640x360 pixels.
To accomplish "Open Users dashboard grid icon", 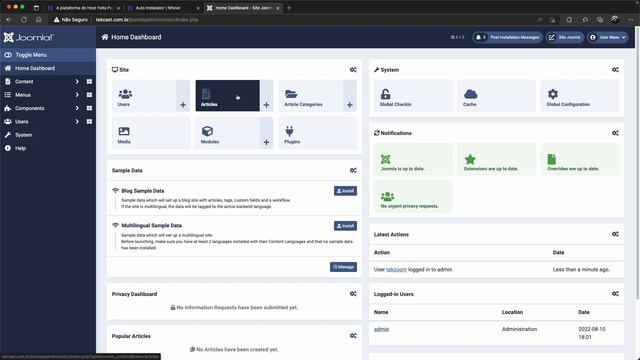I will pyautogui.click(x=89, y=122).
